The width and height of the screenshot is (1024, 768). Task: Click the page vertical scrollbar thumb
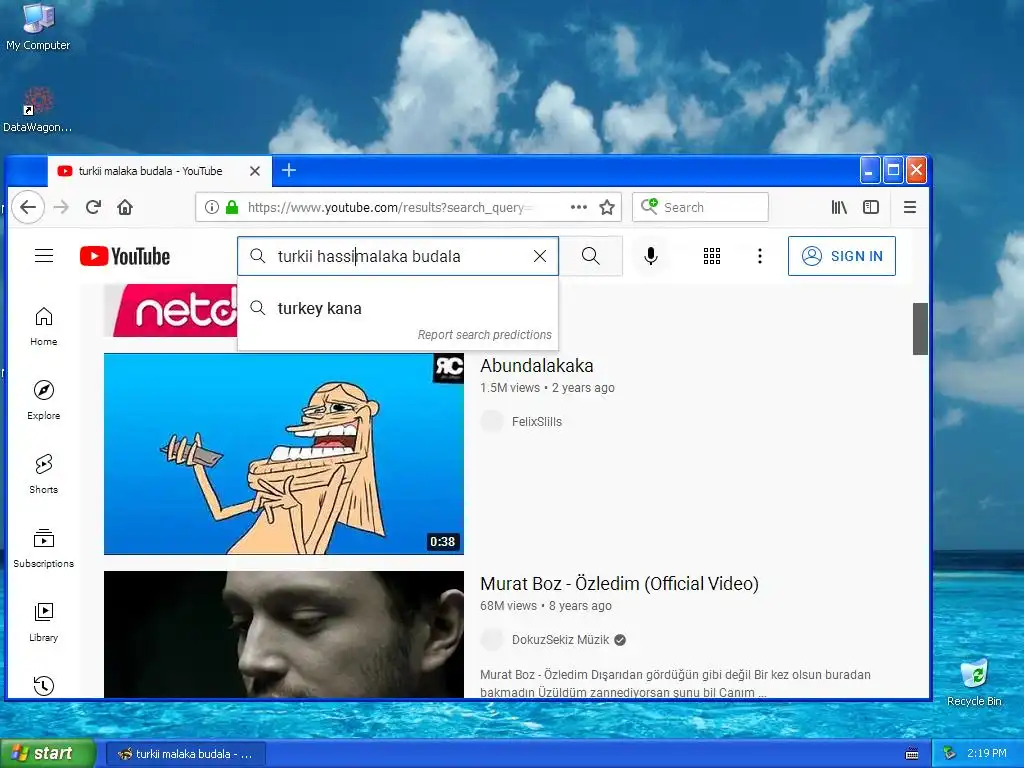click(x=920, y=328)
